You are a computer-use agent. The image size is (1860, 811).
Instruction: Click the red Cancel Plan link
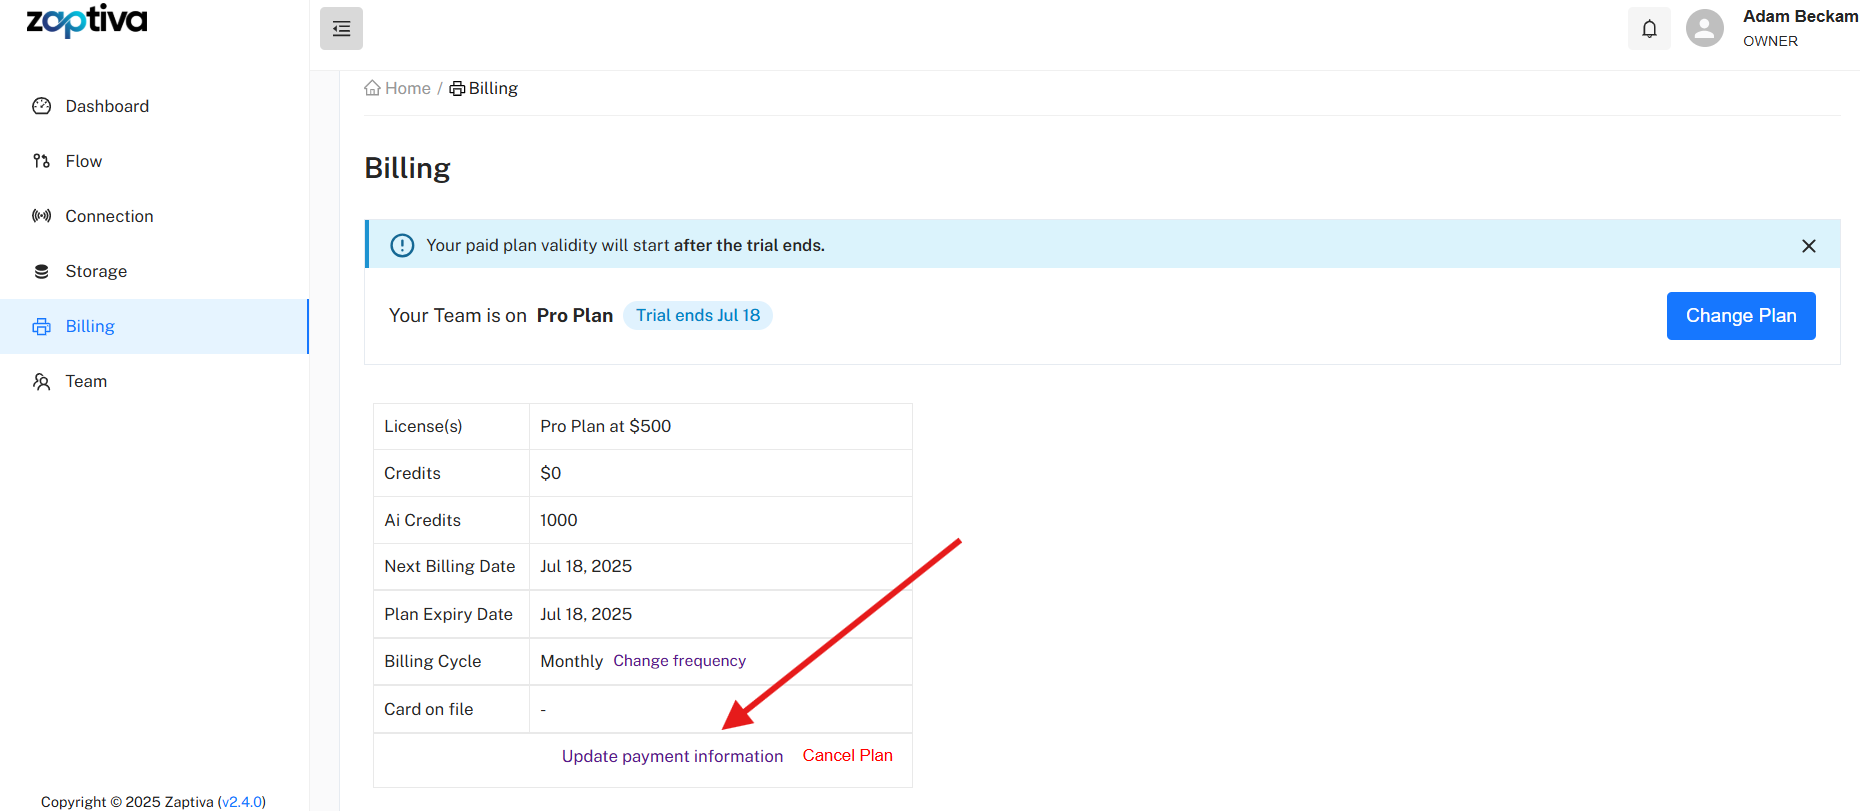(x=847, y=756)
